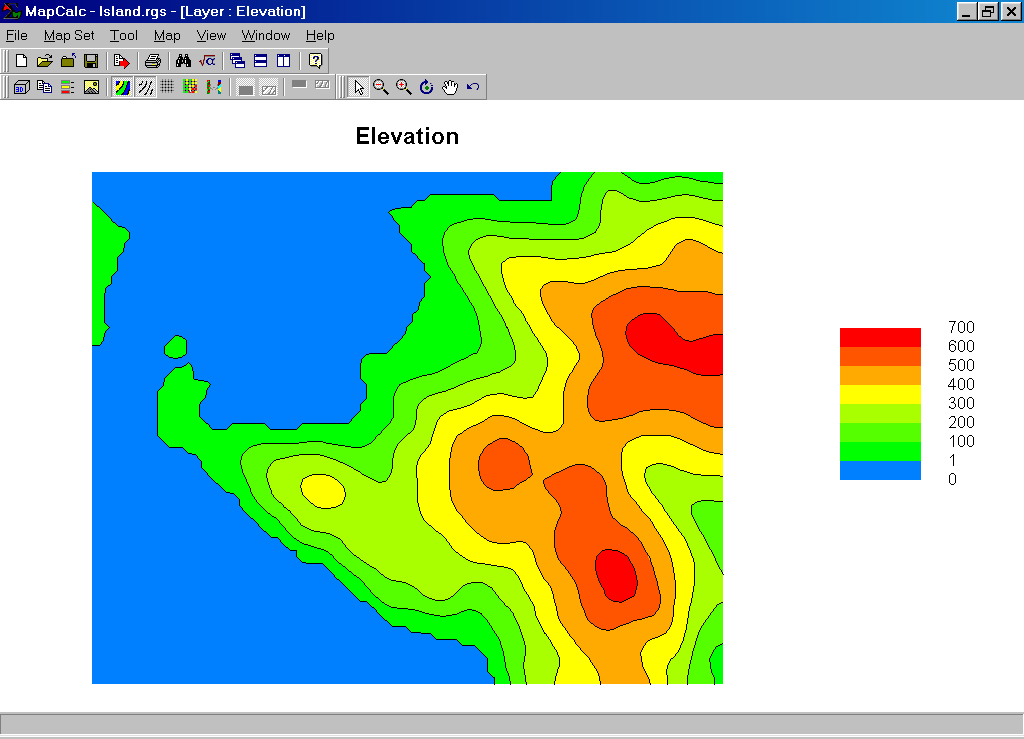The width and height of the screenshot is (1024, 739).
Task: Click the binoculars find icon
Action: coord(184,61)
